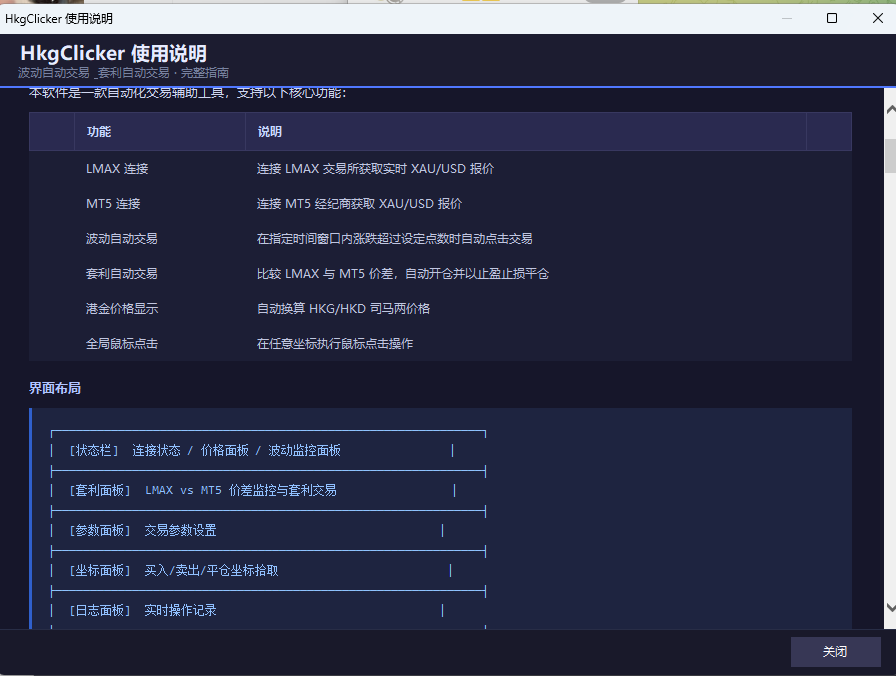
Task: Select the 套利自动交易 table cell
Action: (x=122, y=274)
